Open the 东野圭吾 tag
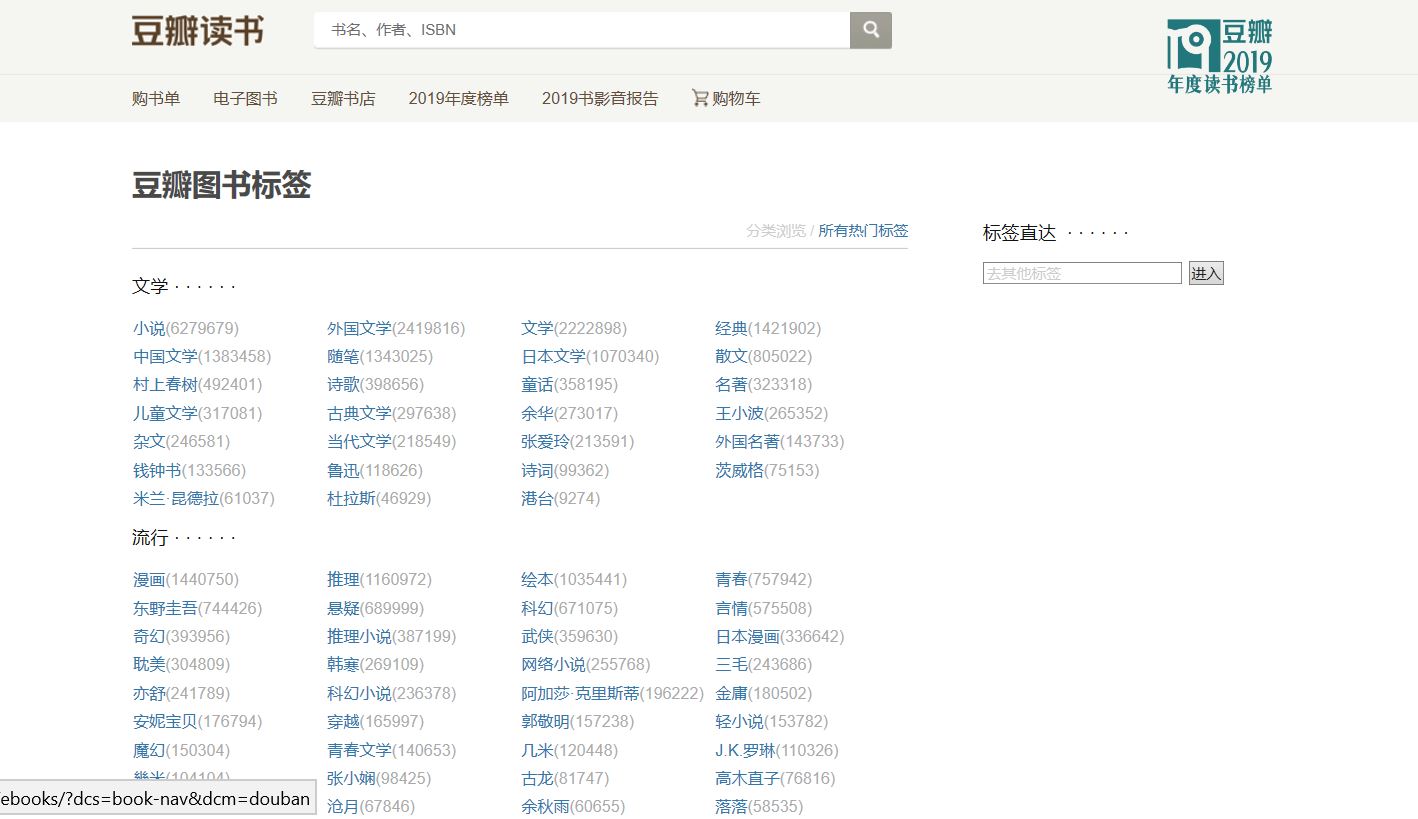This screenshot has width=1418, height=819. coord(165,608)
